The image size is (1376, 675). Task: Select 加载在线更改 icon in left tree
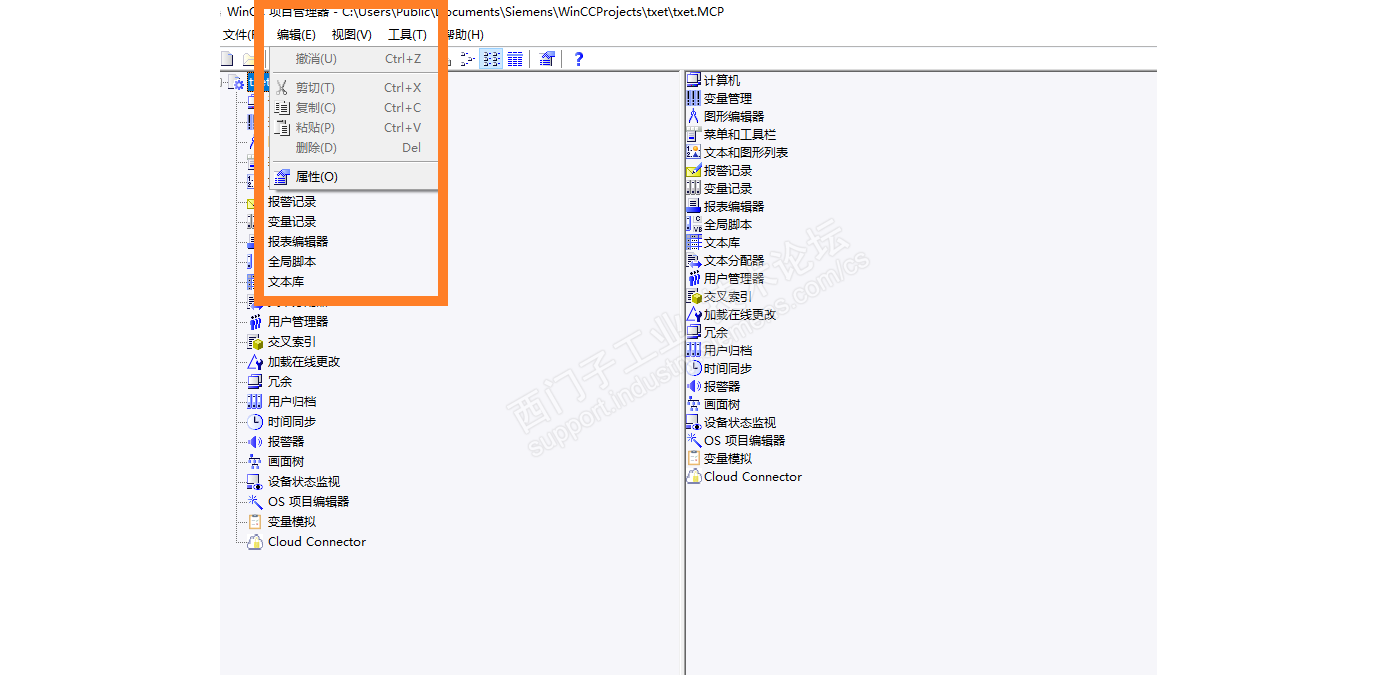pyautogui.click(x=255, y=362)
